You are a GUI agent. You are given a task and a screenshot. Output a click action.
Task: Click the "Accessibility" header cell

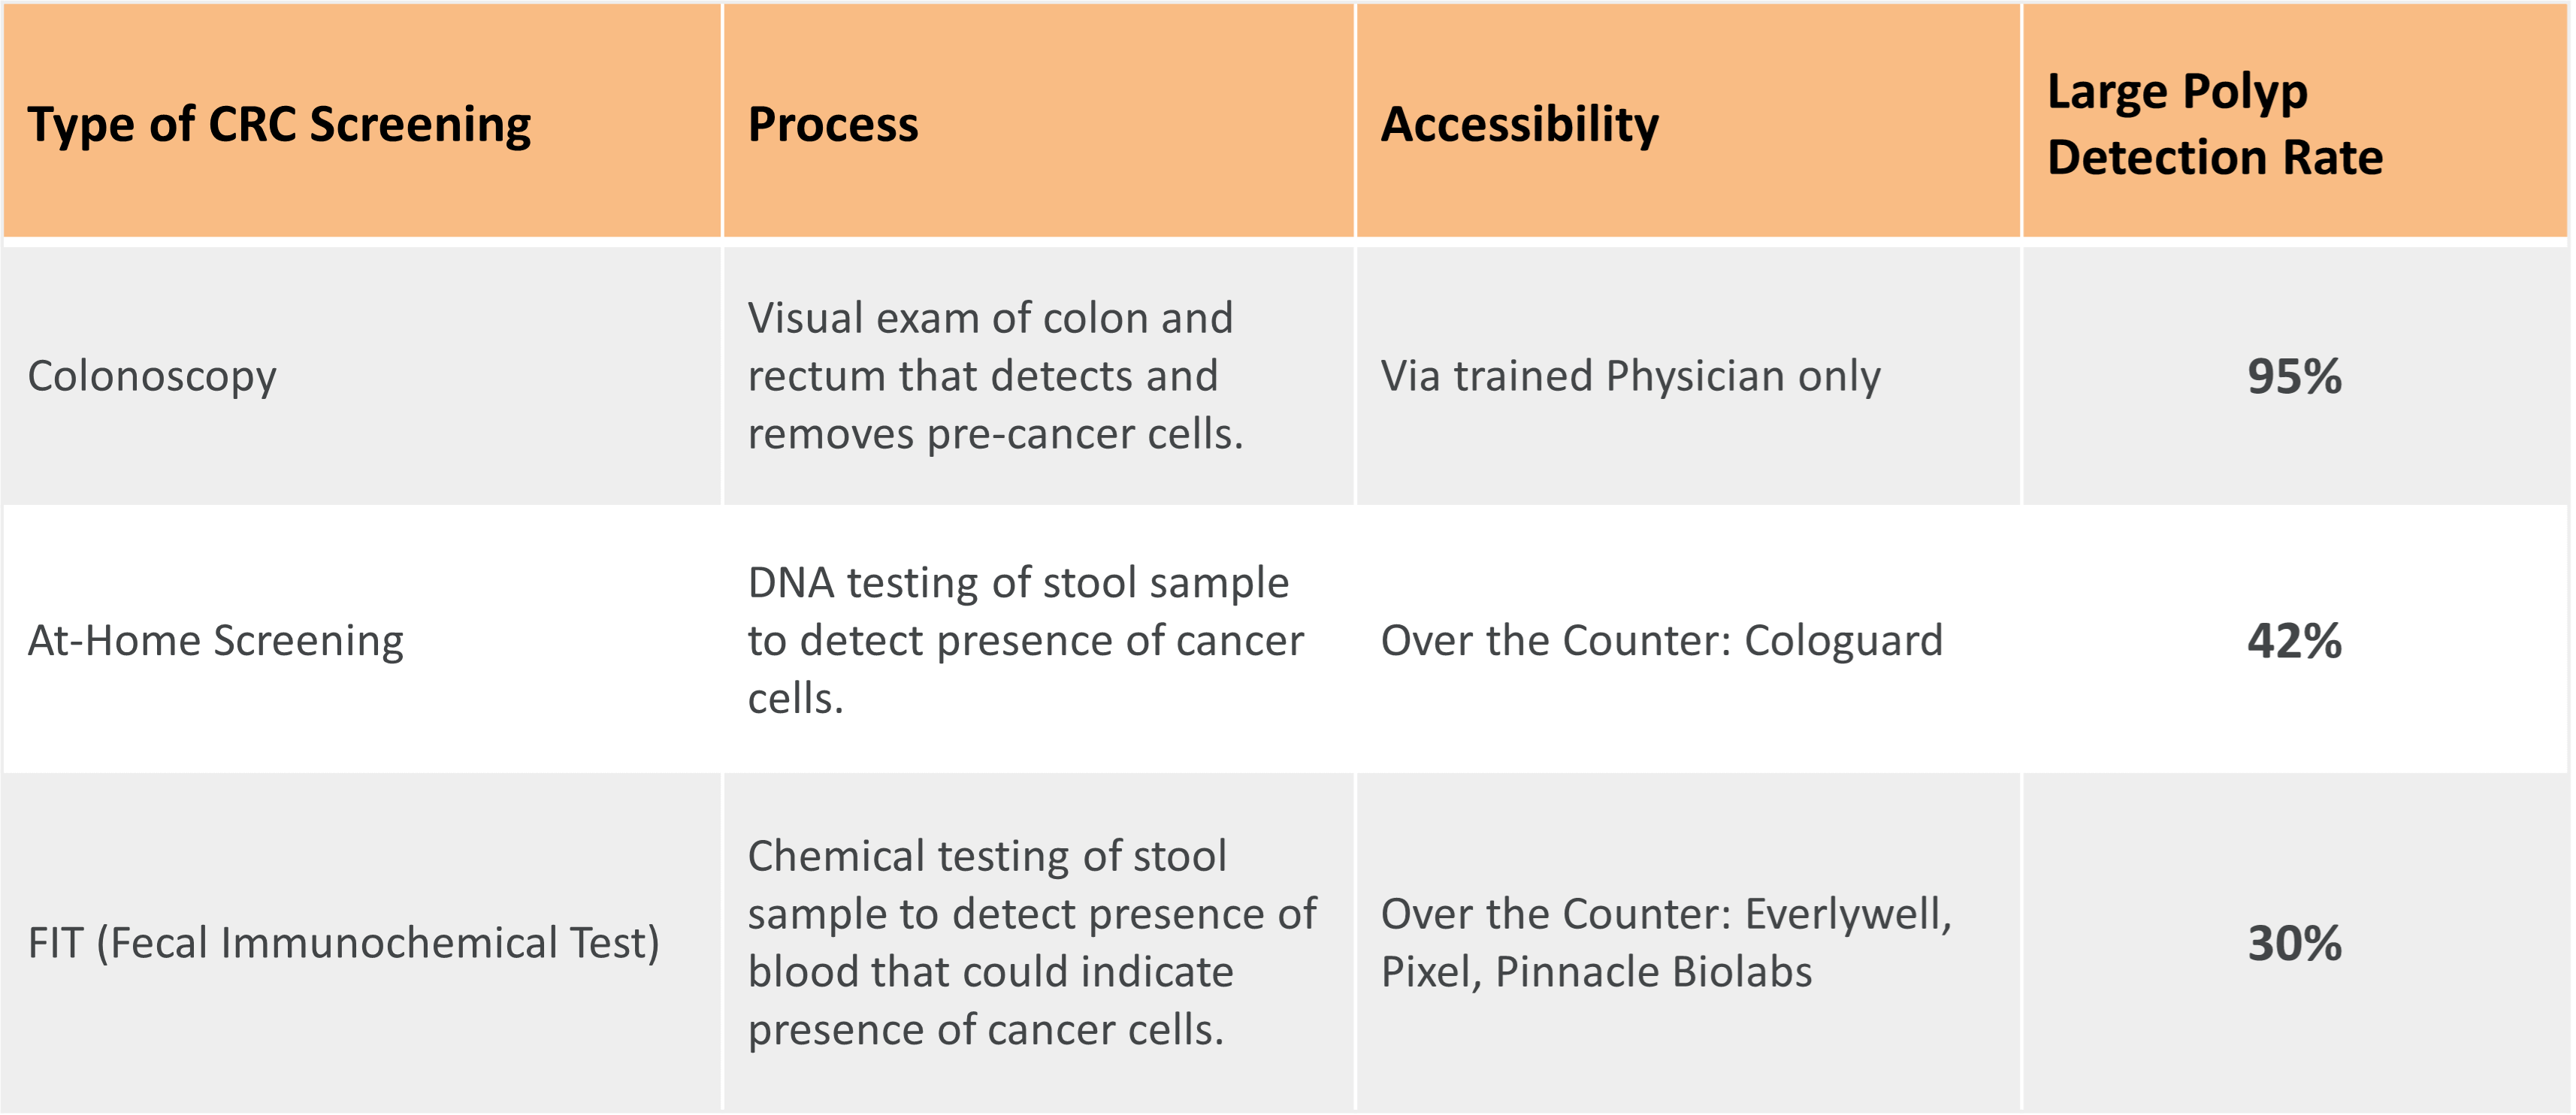coord(1519,125)
